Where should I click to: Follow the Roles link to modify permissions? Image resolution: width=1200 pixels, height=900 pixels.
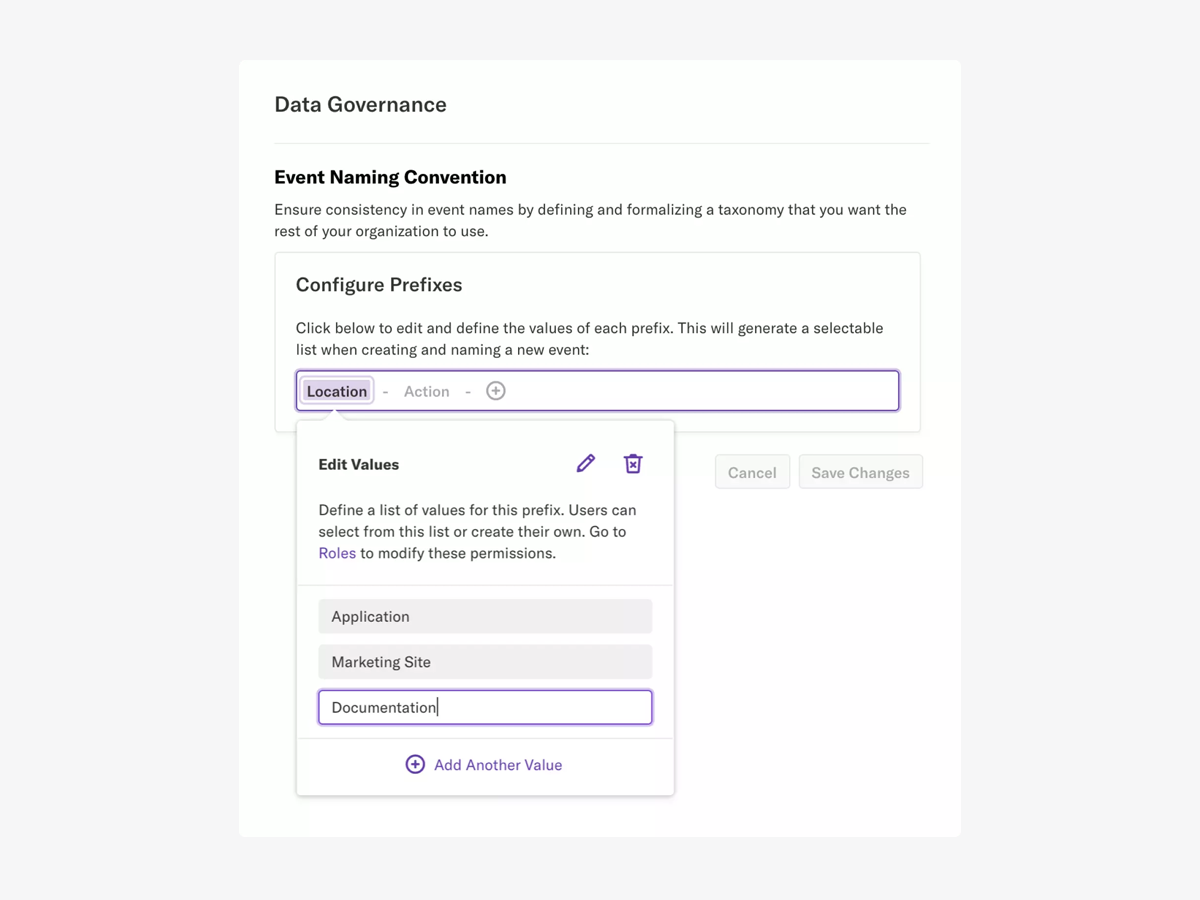coord(337,552)
